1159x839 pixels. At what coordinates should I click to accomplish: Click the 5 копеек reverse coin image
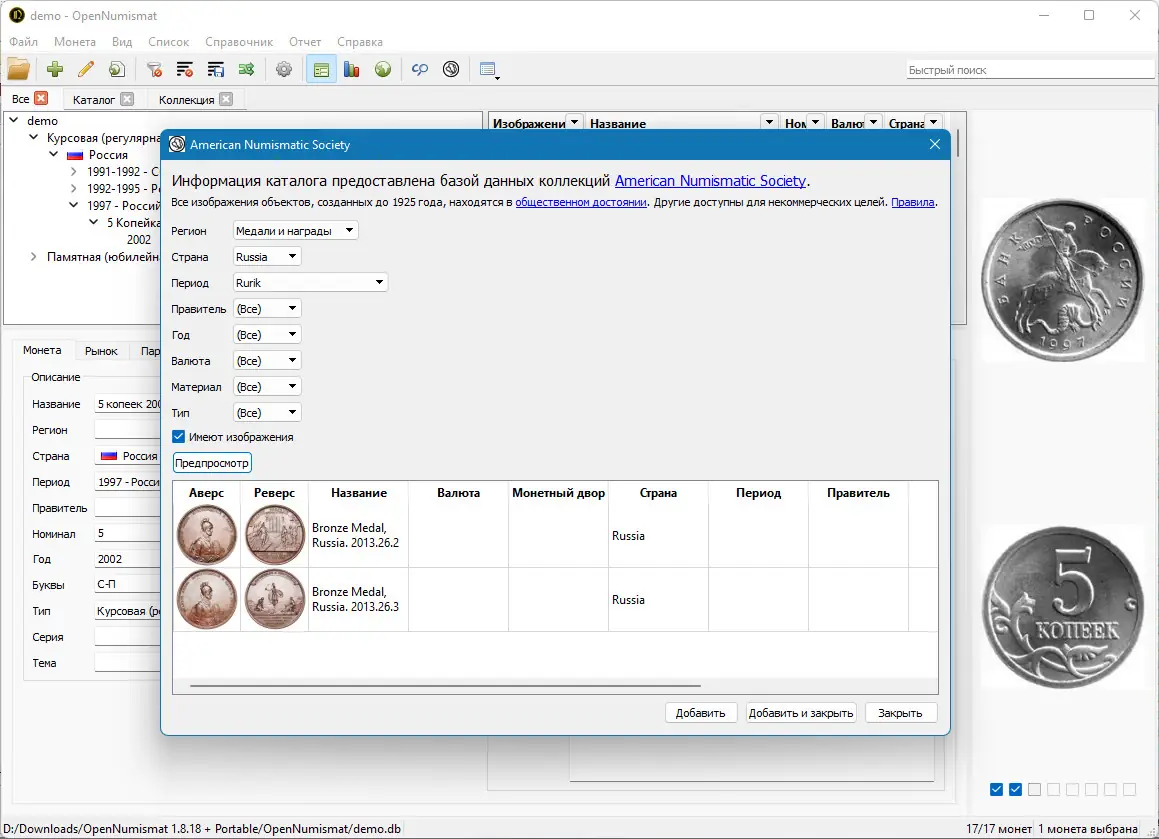tap(1062, 607)
